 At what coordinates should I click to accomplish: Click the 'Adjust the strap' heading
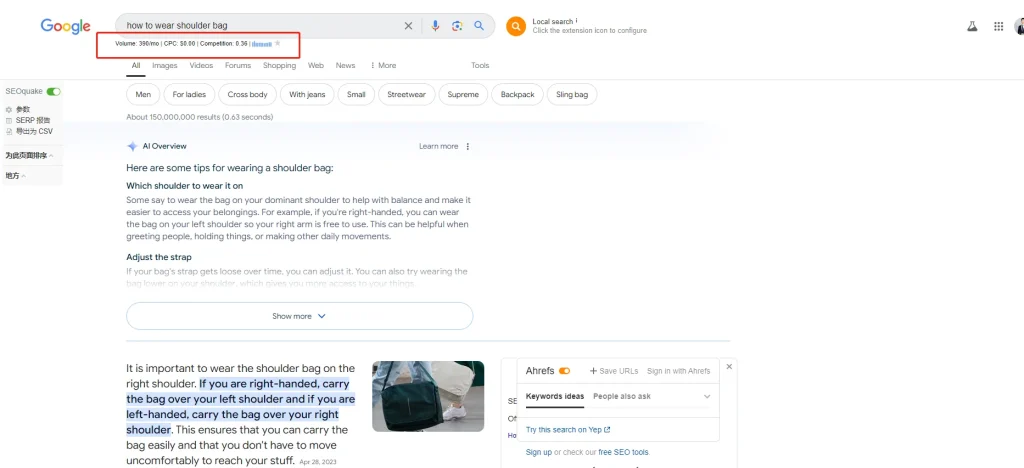click(x=159, y=257)
